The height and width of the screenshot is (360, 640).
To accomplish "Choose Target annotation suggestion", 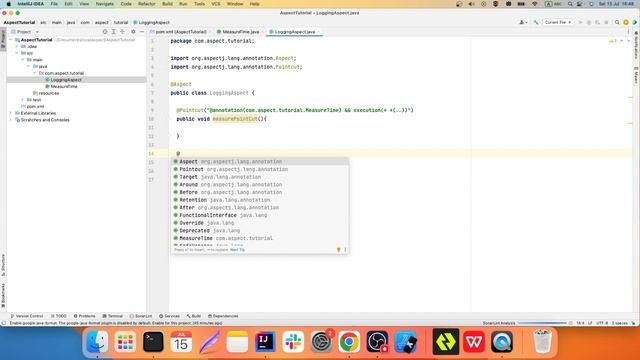I will point(260,177).
